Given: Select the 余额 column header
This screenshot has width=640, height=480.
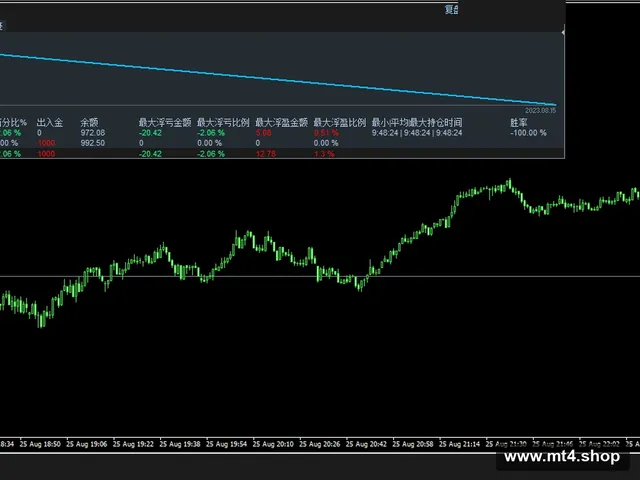Looking at the screenshot, I should (x=89, y=122).
